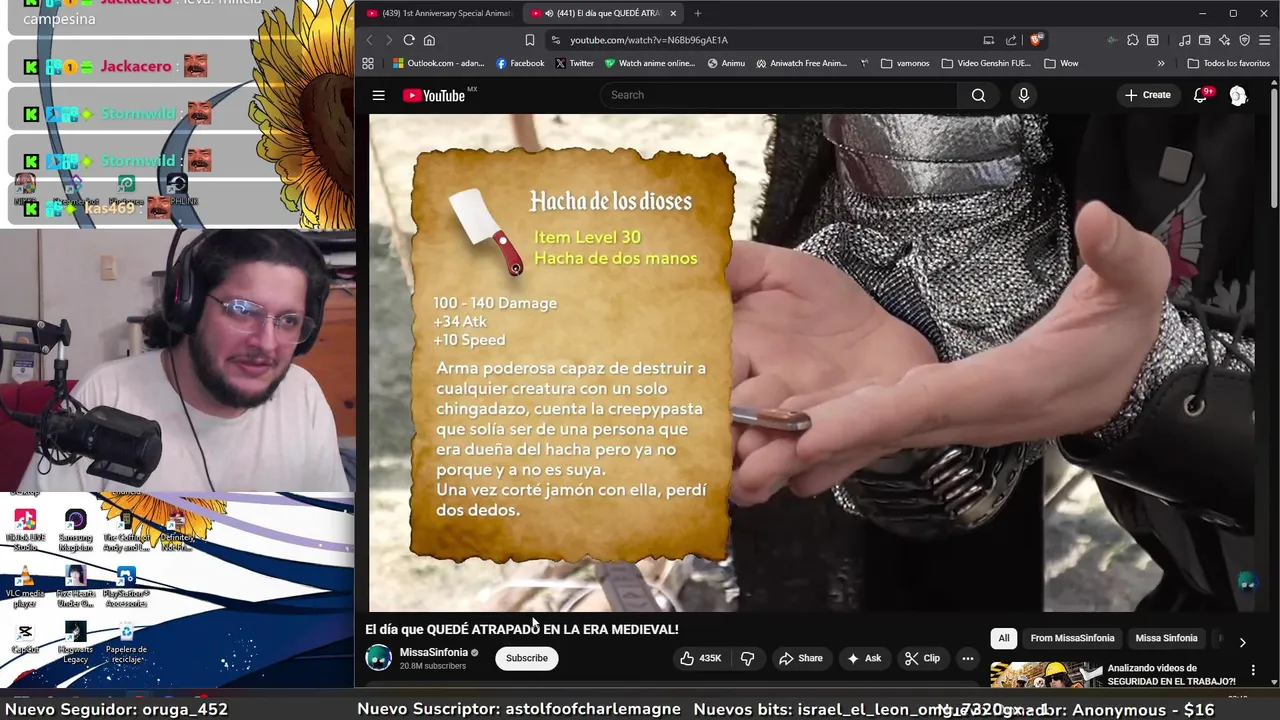Select the All filter chip
The width and height of the screenshot is (1280, 720).
[1004, 638]
